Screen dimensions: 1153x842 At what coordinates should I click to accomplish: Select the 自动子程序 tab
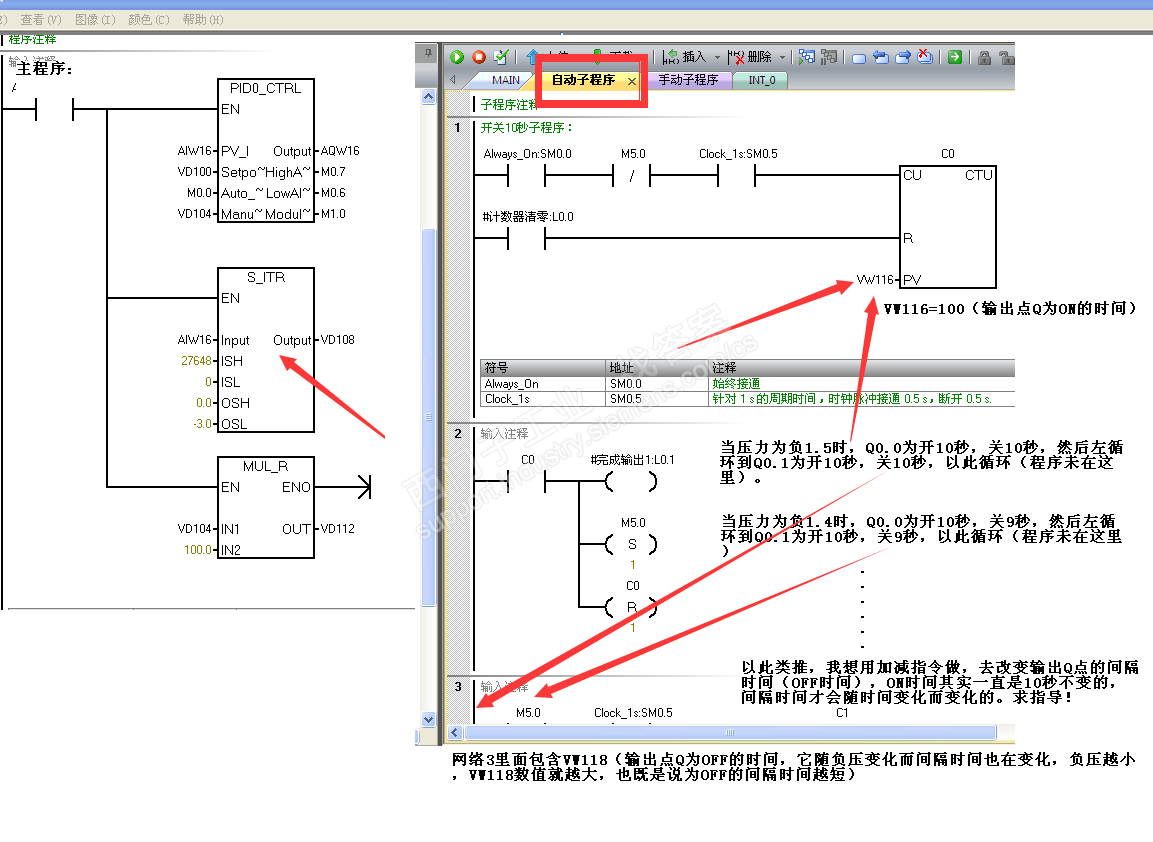tap(583, 80)
